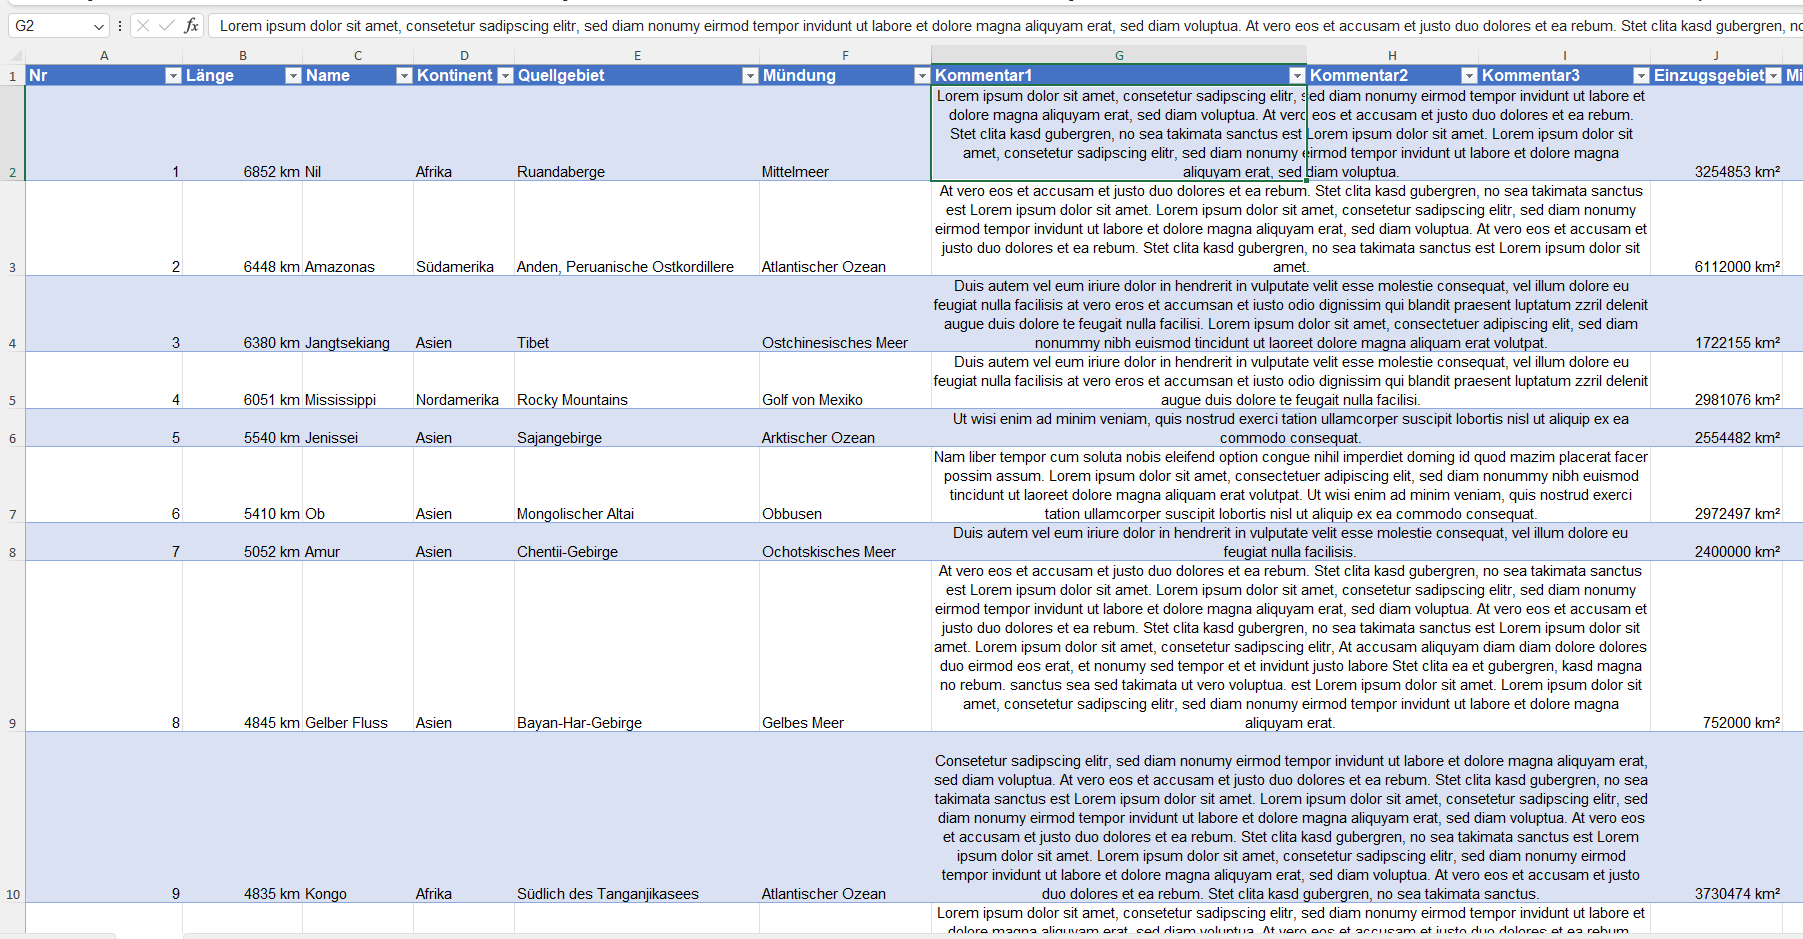Open the Quellgebiet filter dropdown
The image size is (1803, 939).
click(750, 76)
